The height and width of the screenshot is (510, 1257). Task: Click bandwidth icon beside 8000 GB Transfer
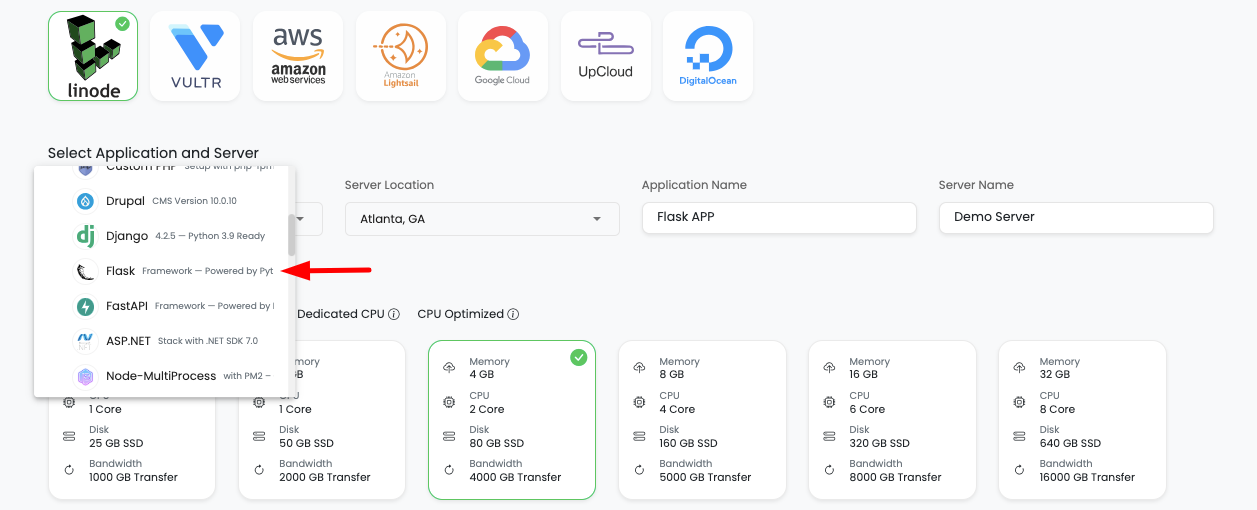pos(829,470)
